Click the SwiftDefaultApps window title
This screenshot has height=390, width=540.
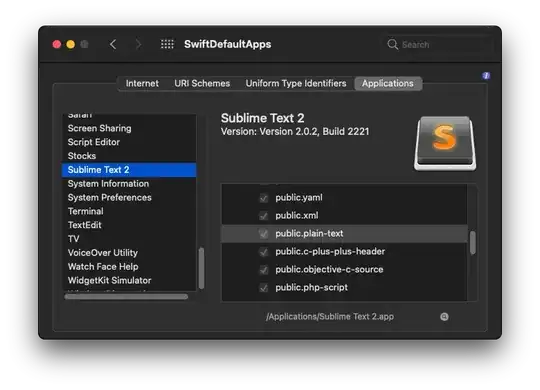228,44
